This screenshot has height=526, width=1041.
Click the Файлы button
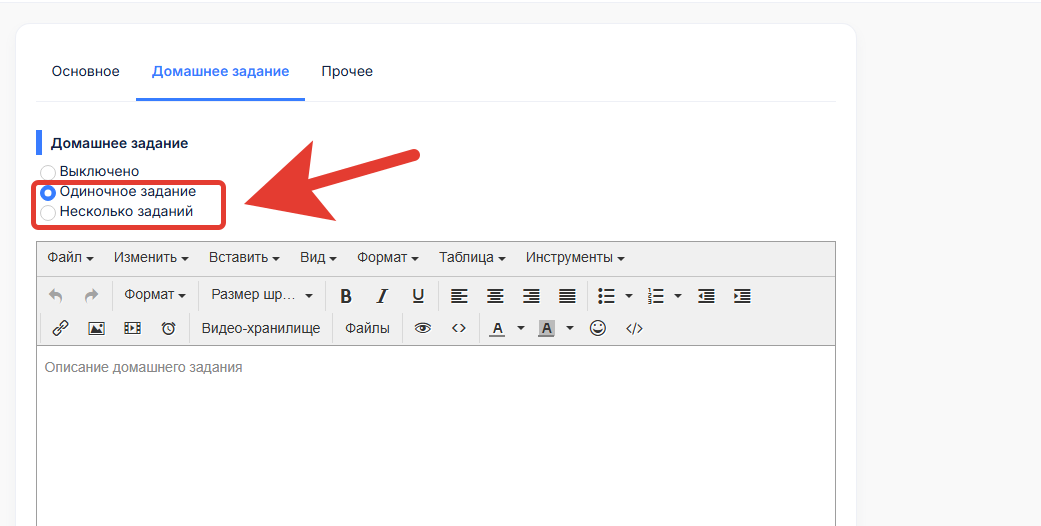(367, 328)
